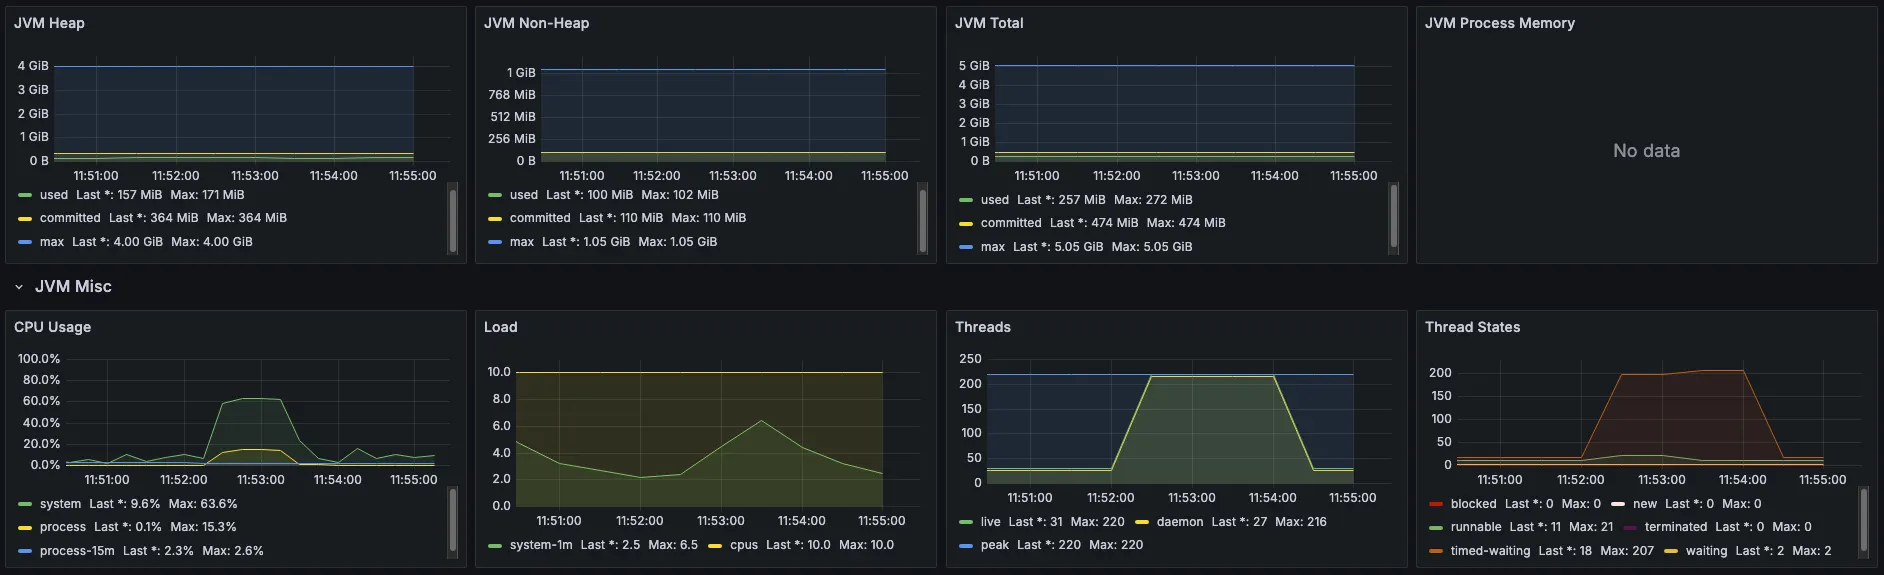
Task: Open the Thread States panel title menu
Action: [x=1472, y=327]
